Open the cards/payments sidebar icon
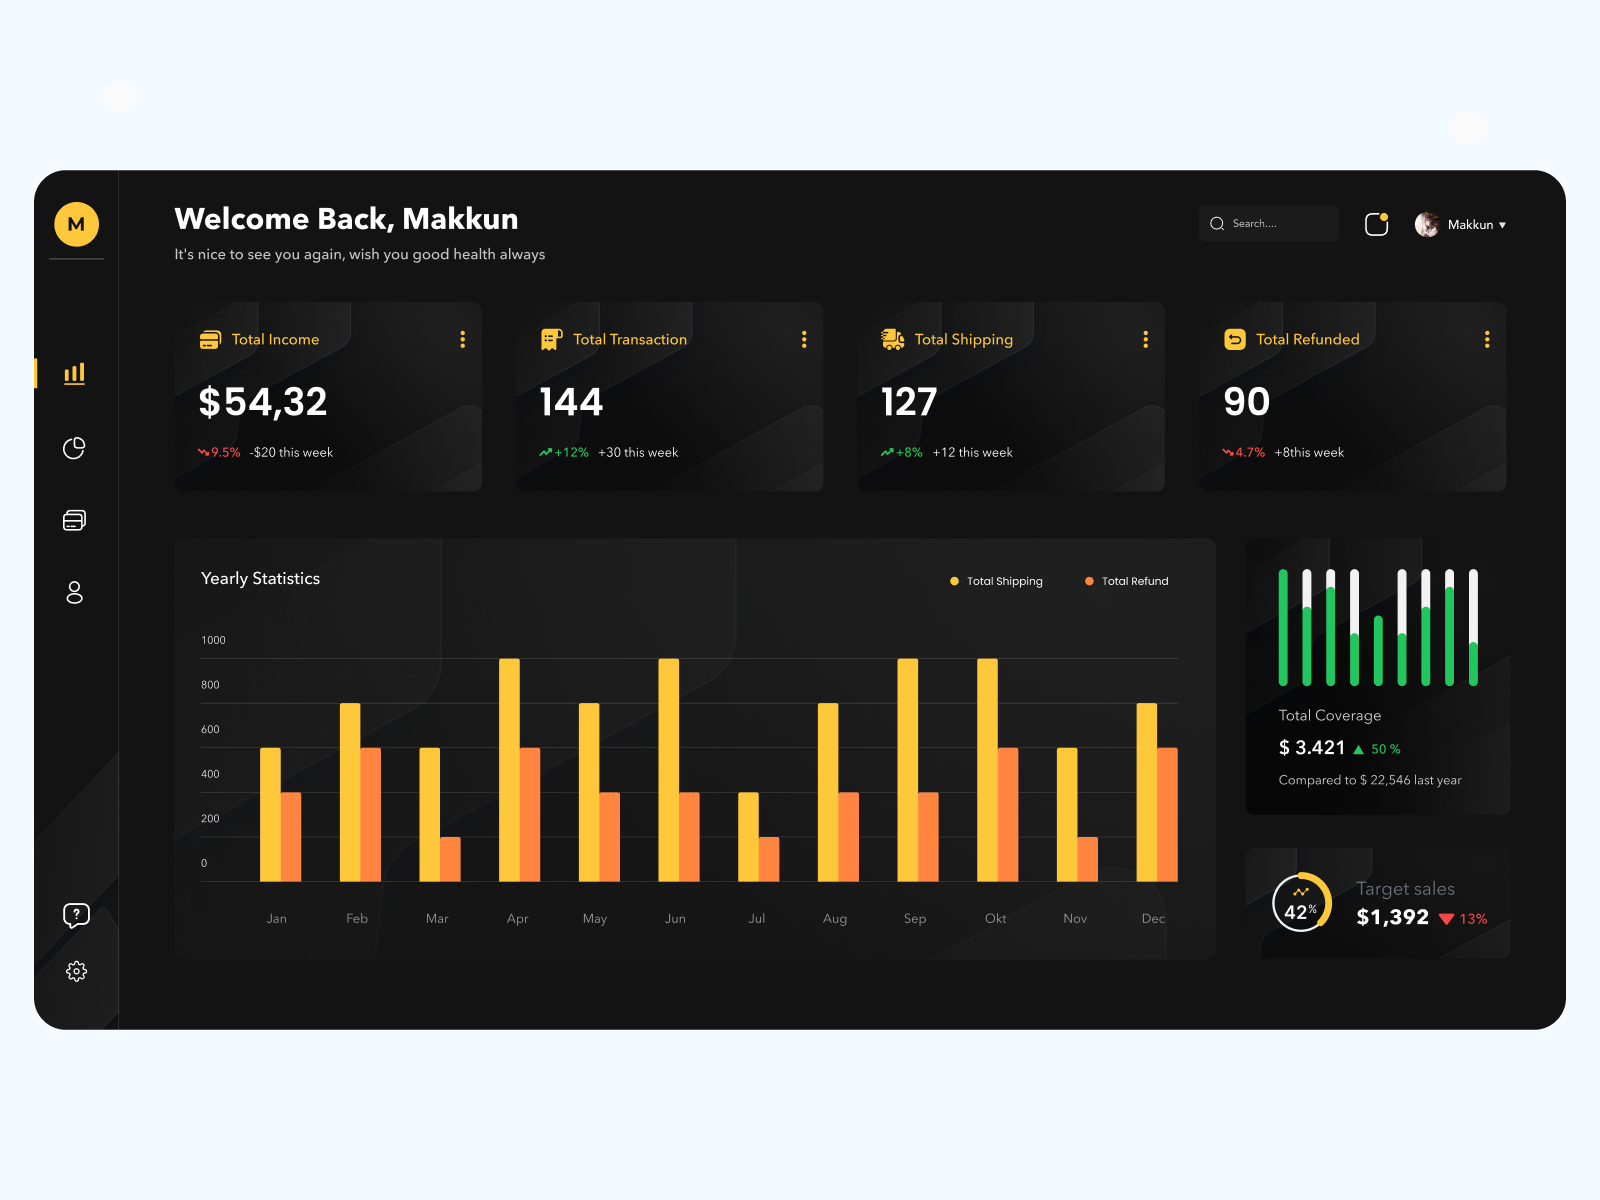Image resolution: width=1600 pixels, height=1200 pixels. tap(75, 520)
